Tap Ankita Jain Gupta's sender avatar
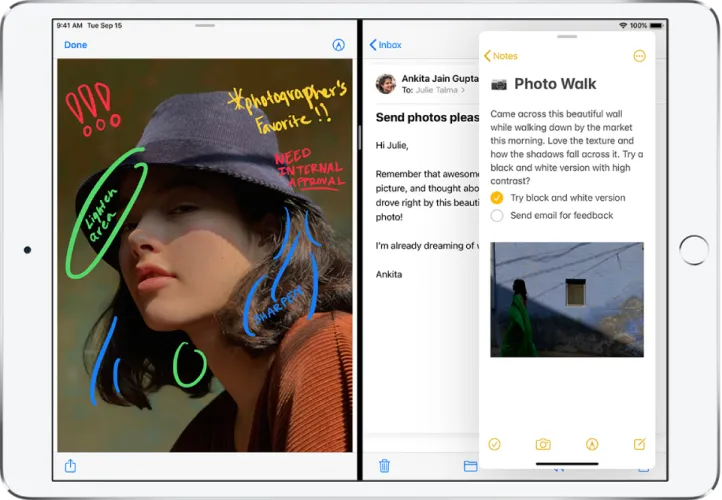This screenshot has width=722, height=500. click(385, 83)
